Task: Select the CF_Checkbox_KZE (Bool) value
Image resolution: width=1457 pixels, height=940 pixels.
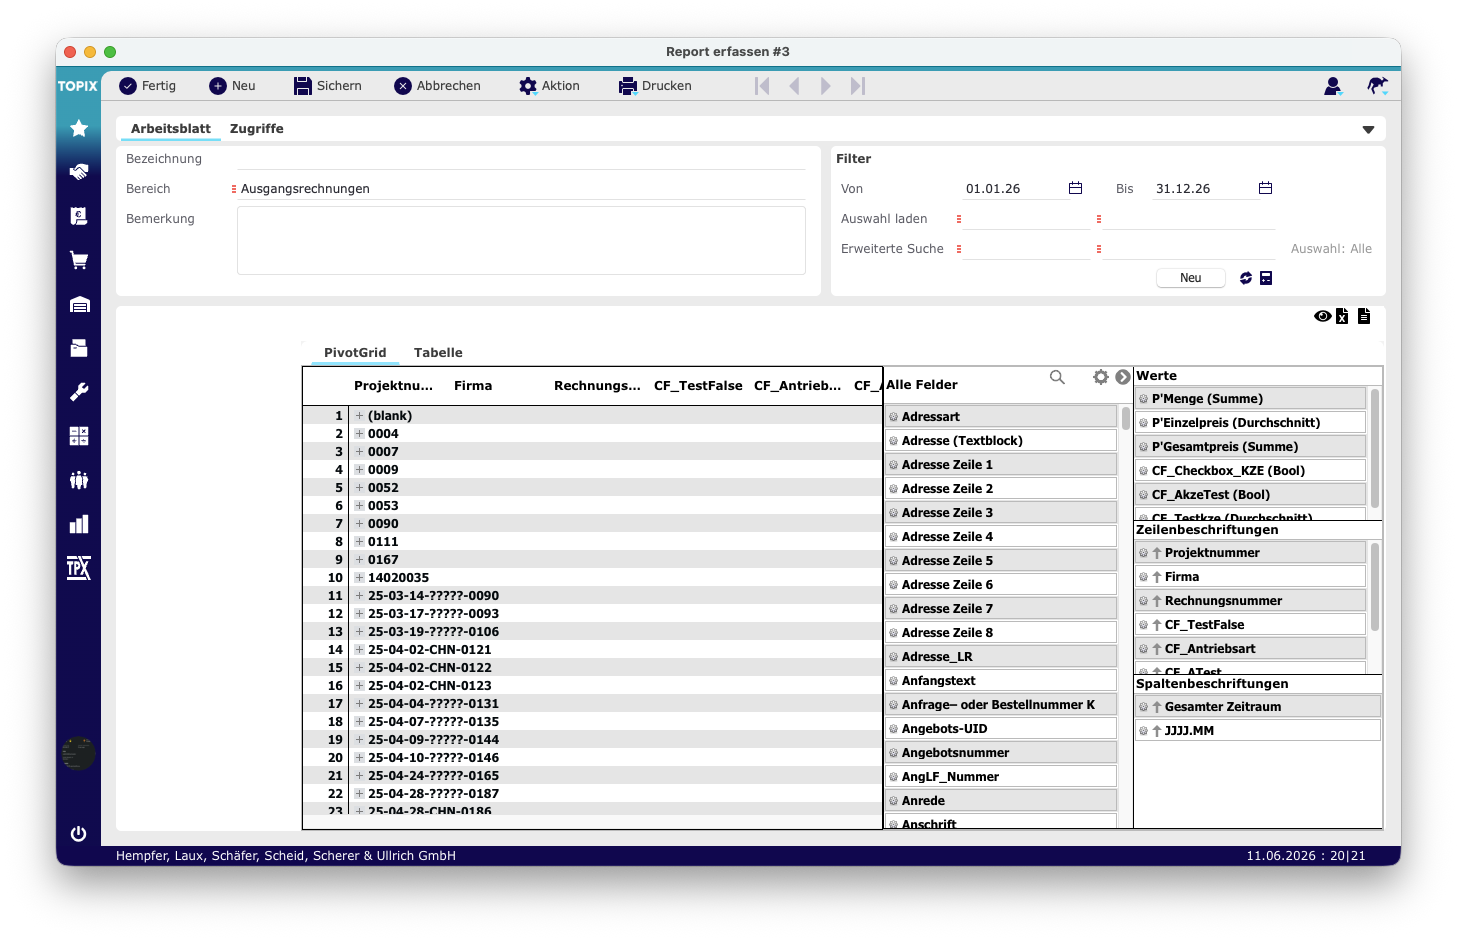Action: pos(1250,471)
